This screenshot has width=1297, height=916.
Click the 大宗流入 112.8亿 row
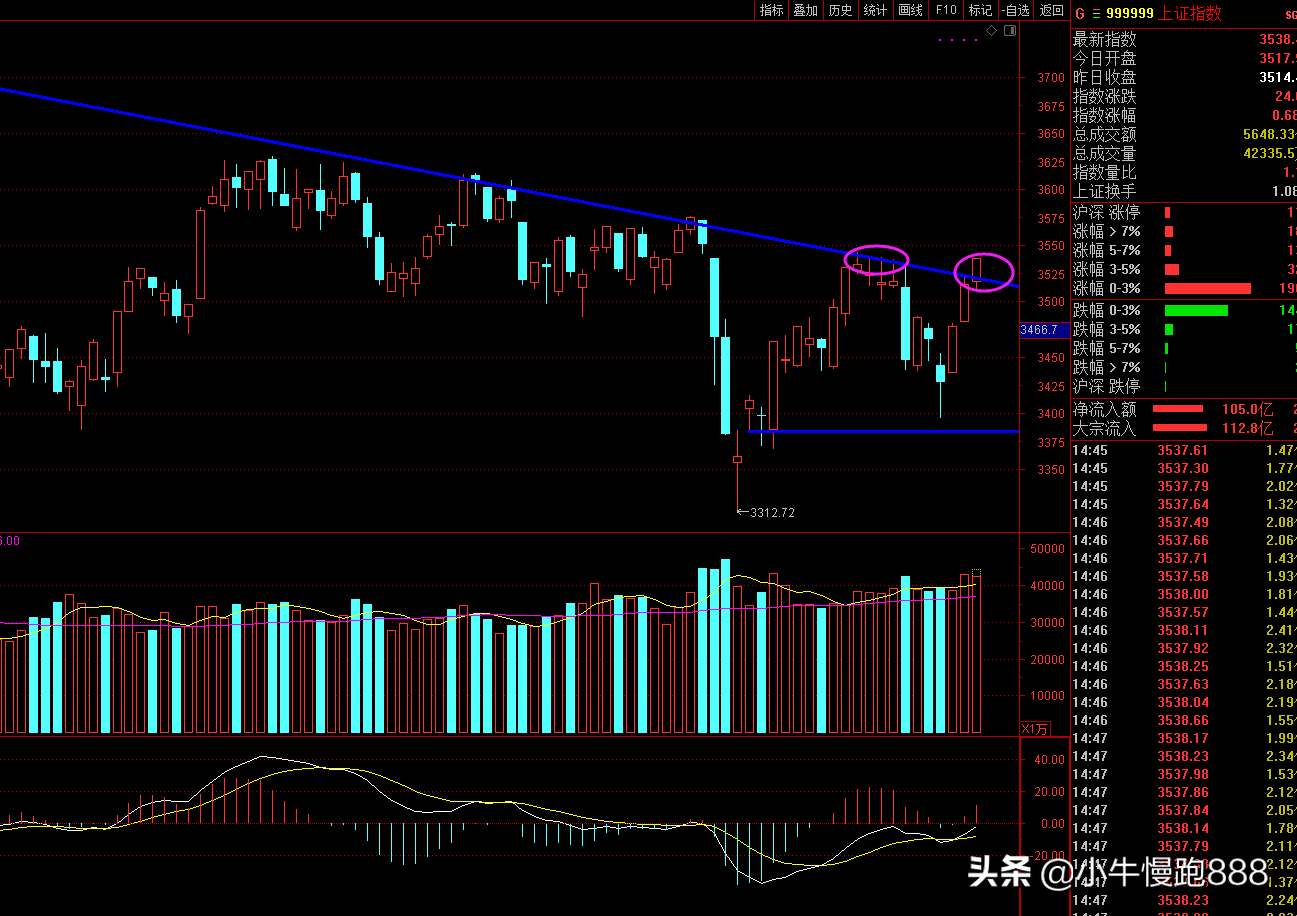click(1184, 428)
